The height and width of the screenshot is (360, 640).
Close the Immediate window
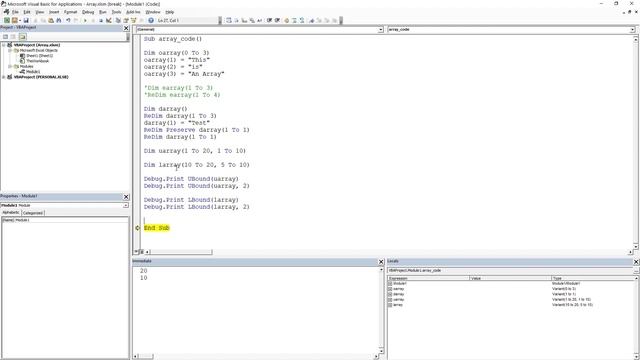(381, 262)
